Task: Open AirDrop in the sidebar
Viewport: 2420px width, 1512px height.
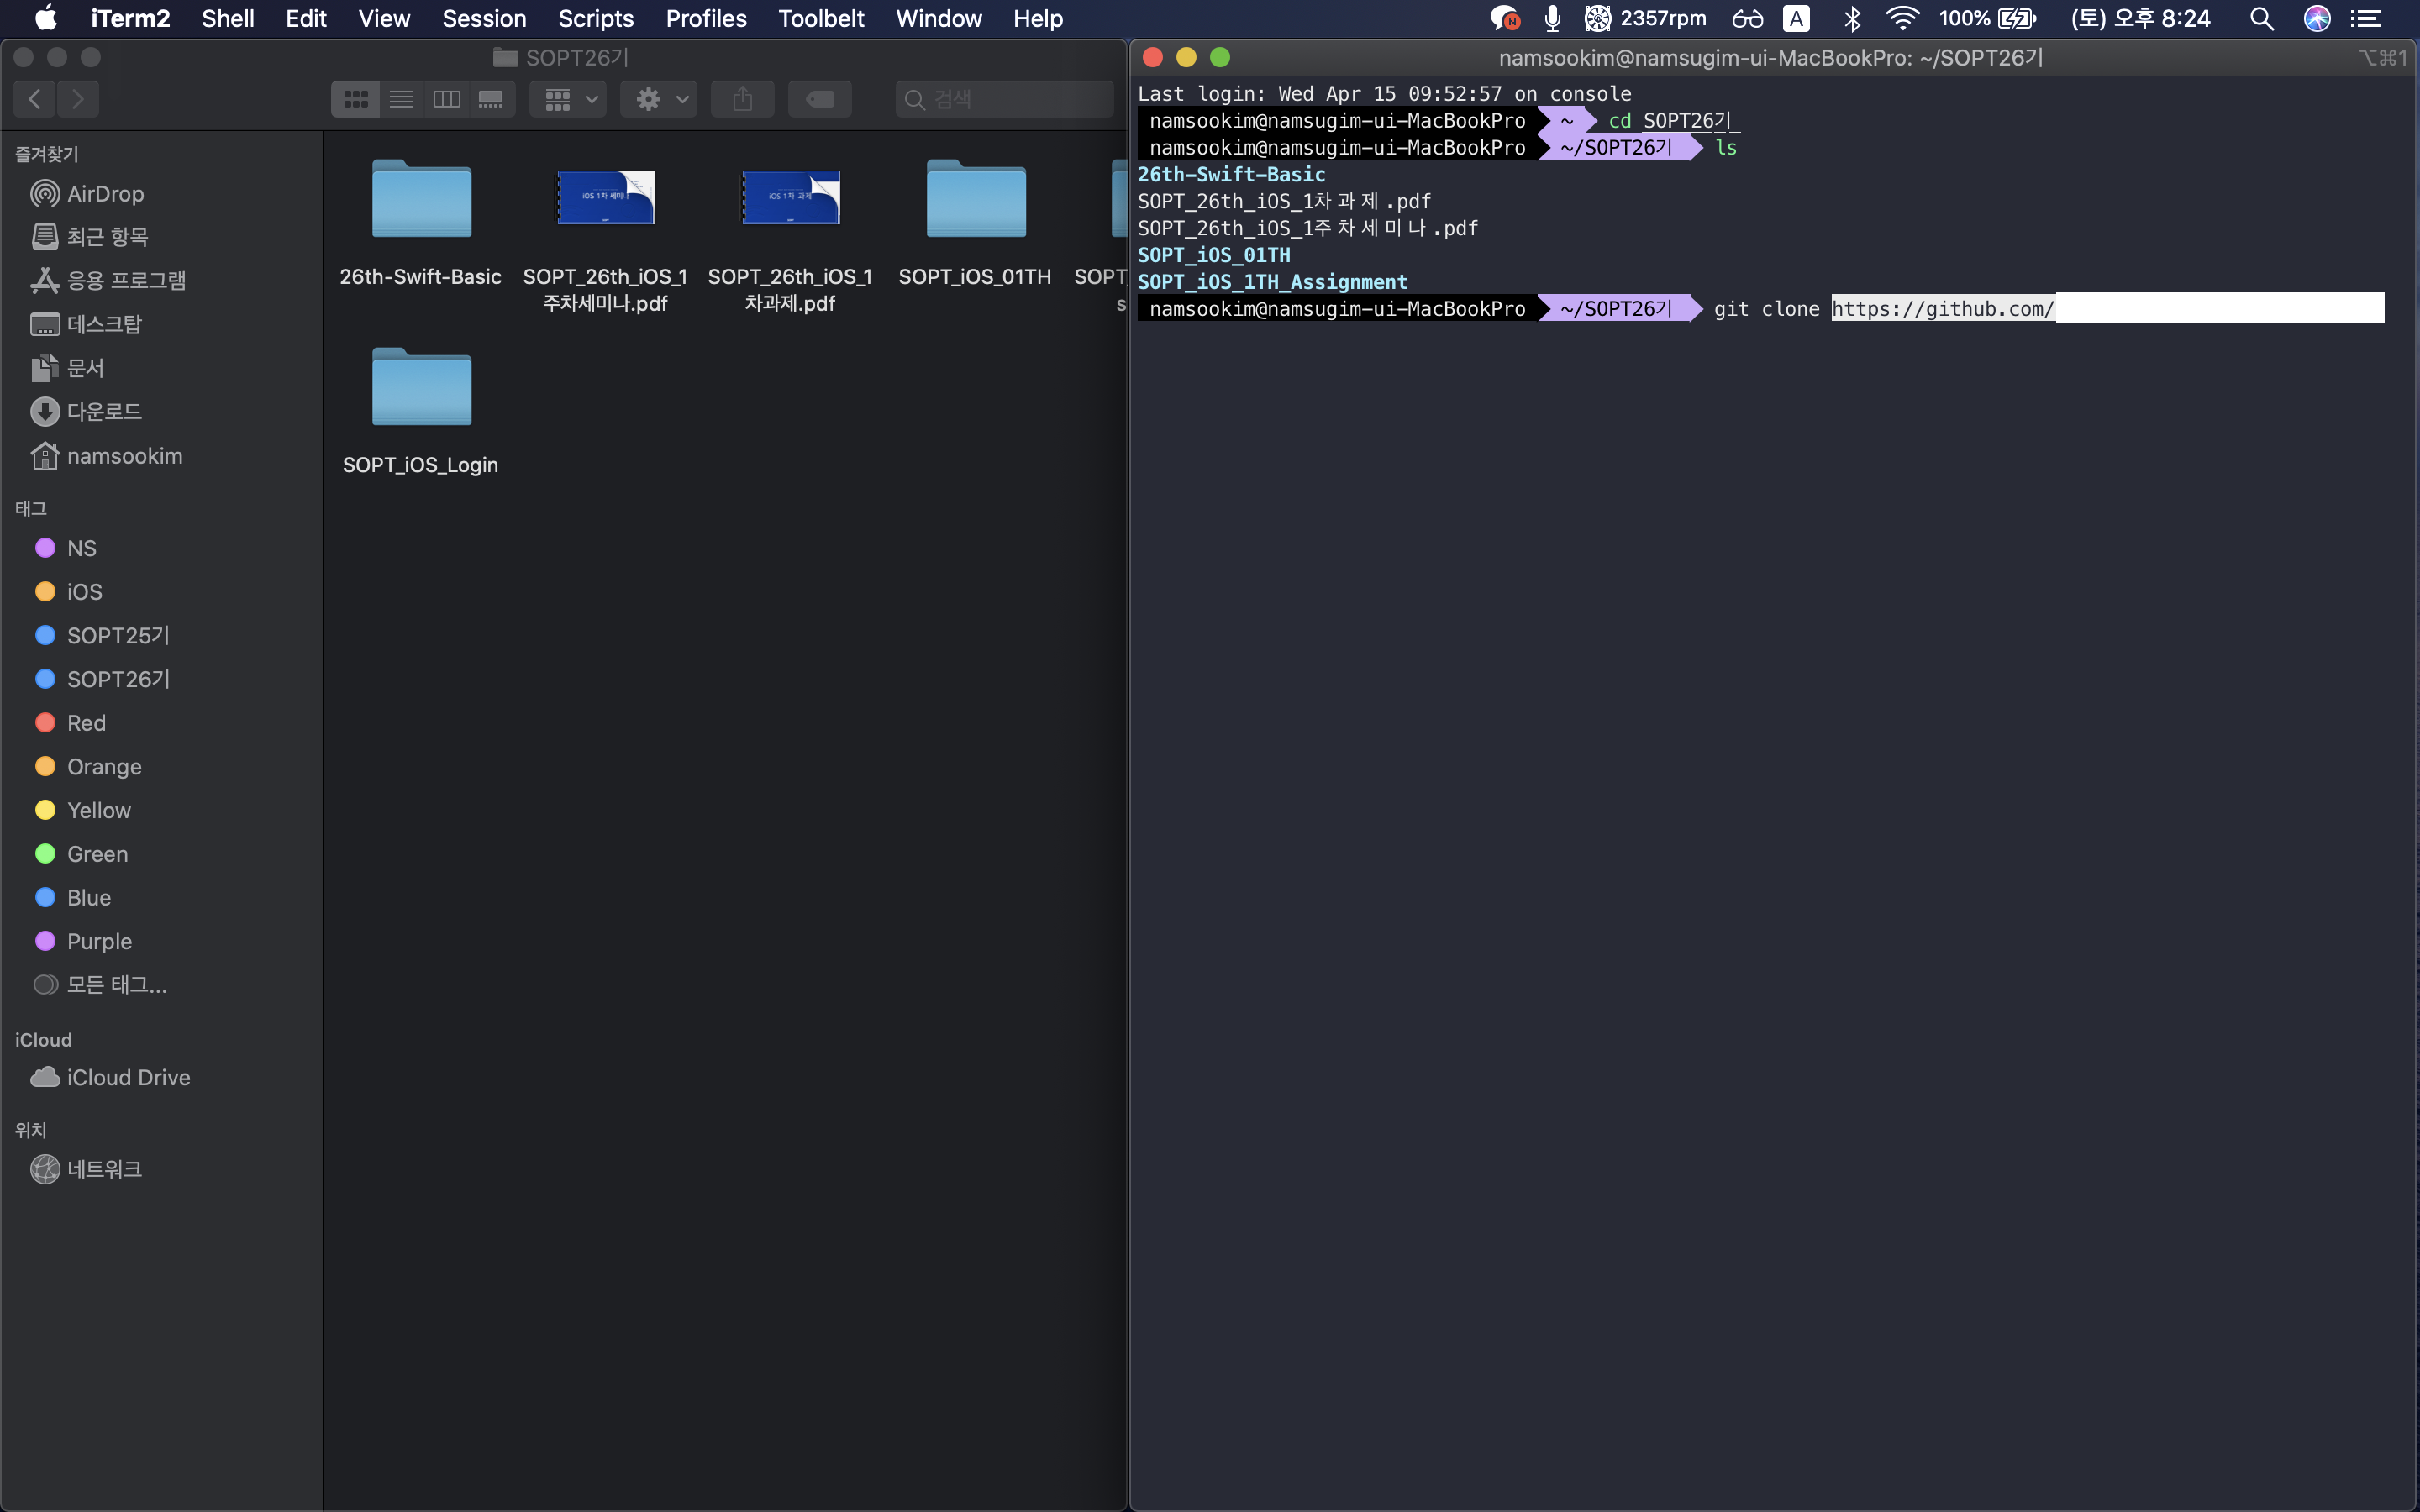Action: 105,194
